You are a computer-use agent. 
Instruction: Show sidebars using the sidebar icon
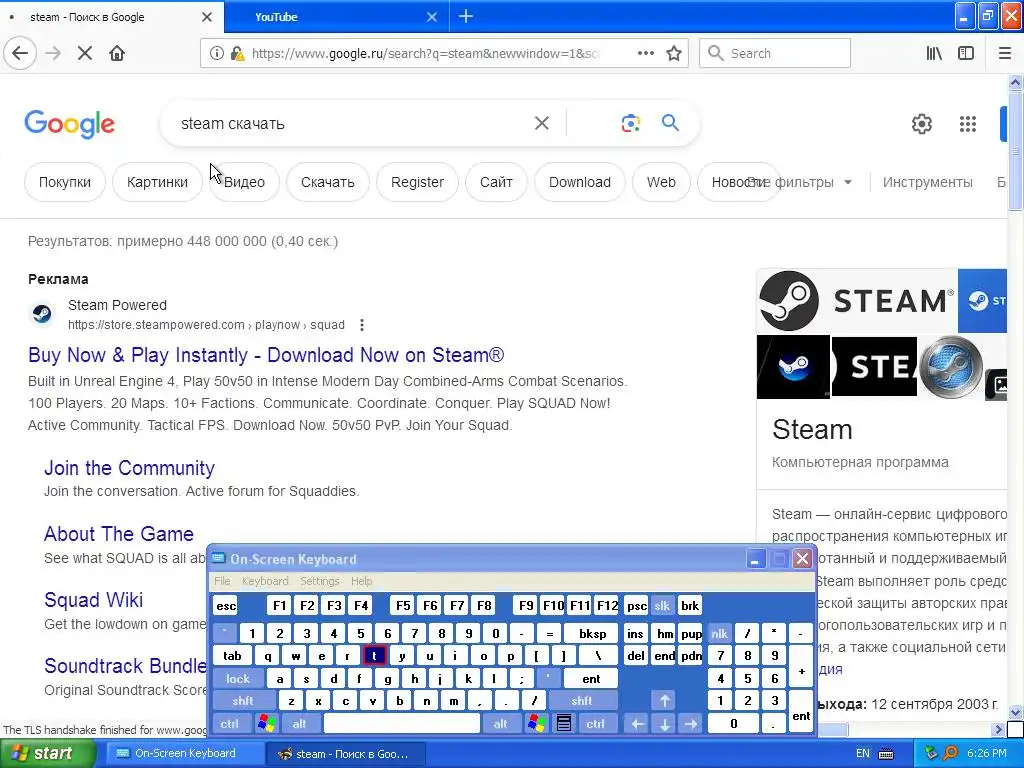[x=966, y=53]
